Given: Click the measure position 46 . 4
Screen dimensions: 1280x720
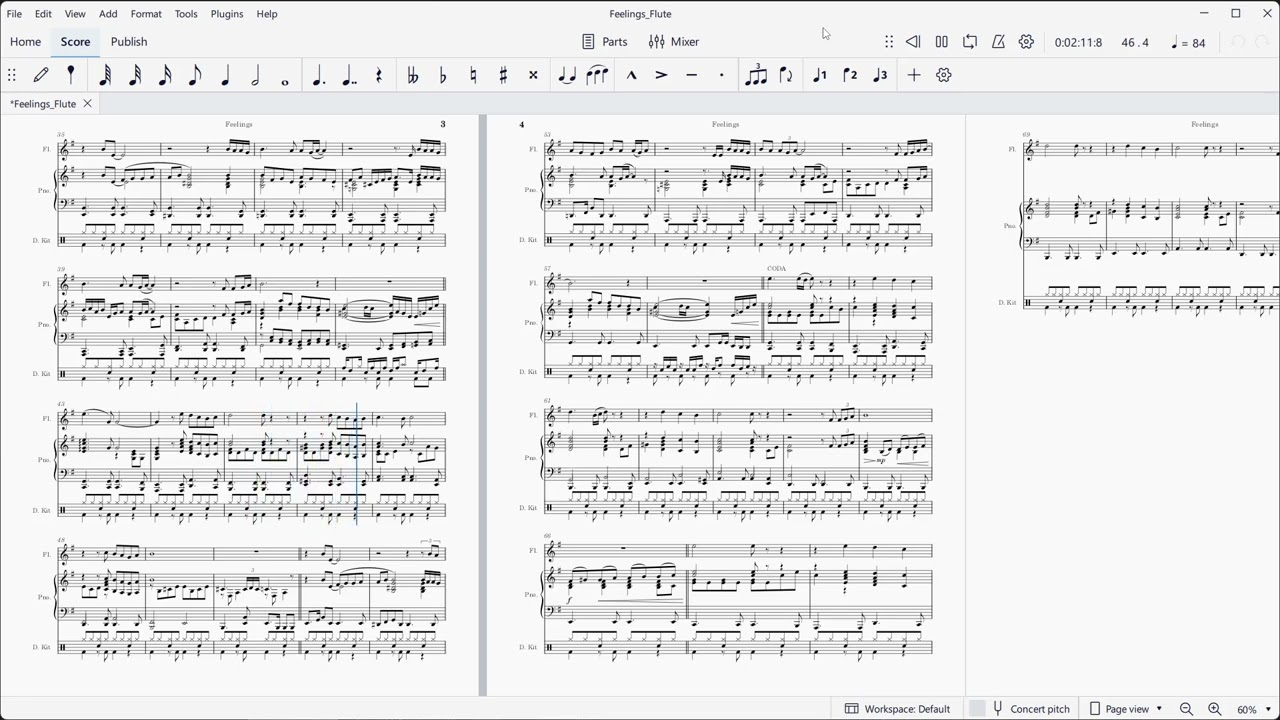Looking at the screenshot, I should click(x=1135, y=43).
